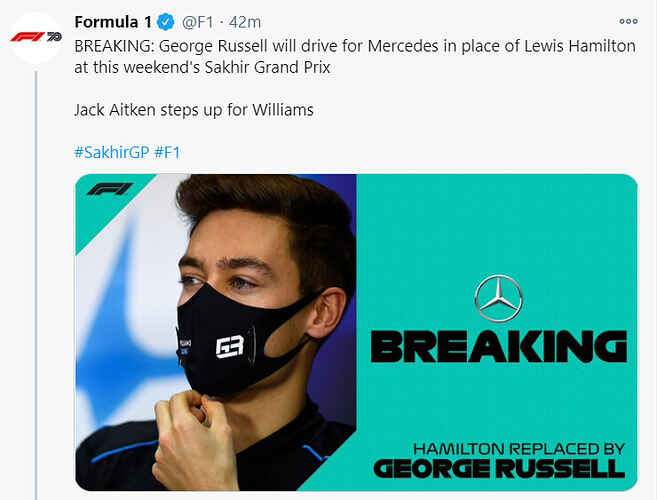Click the Mercedes star logo

pyautogui.click(x=498, y=298)
